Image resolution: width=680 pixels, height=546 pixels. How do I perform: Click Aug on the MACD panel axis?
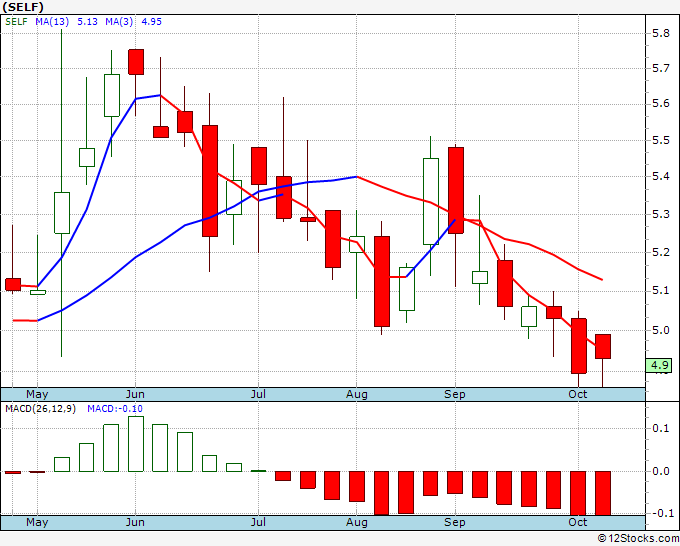pos(356,522)
